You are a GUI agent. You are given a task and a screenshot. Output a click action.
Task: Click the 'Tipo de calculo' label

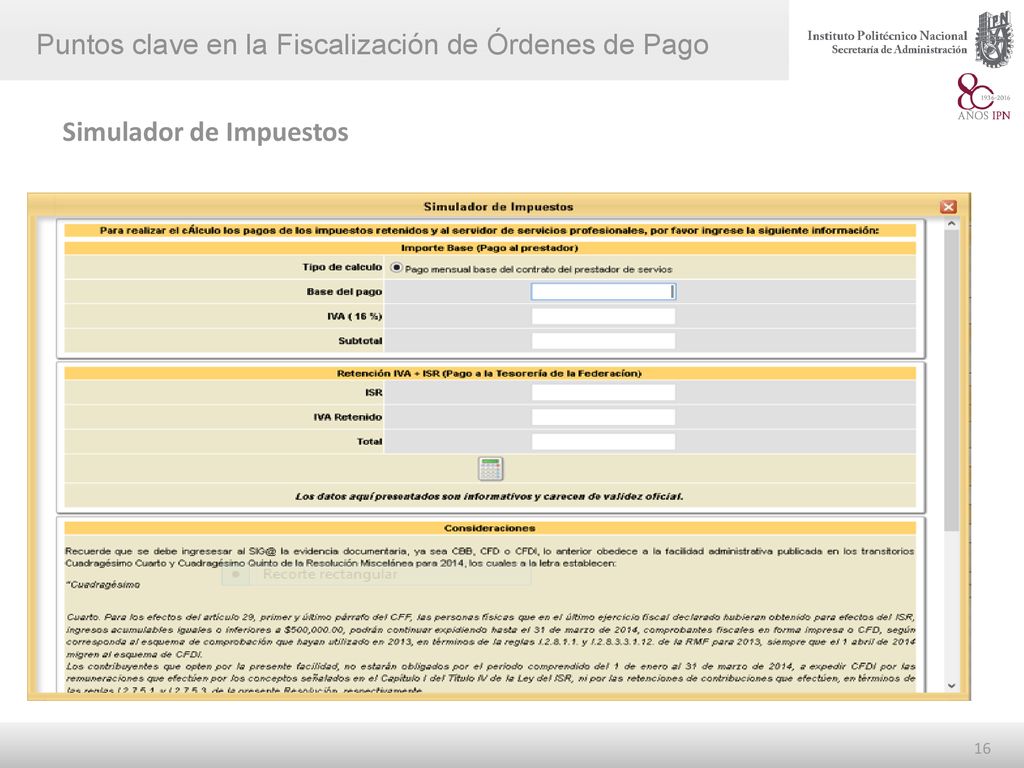coord(342,267)
